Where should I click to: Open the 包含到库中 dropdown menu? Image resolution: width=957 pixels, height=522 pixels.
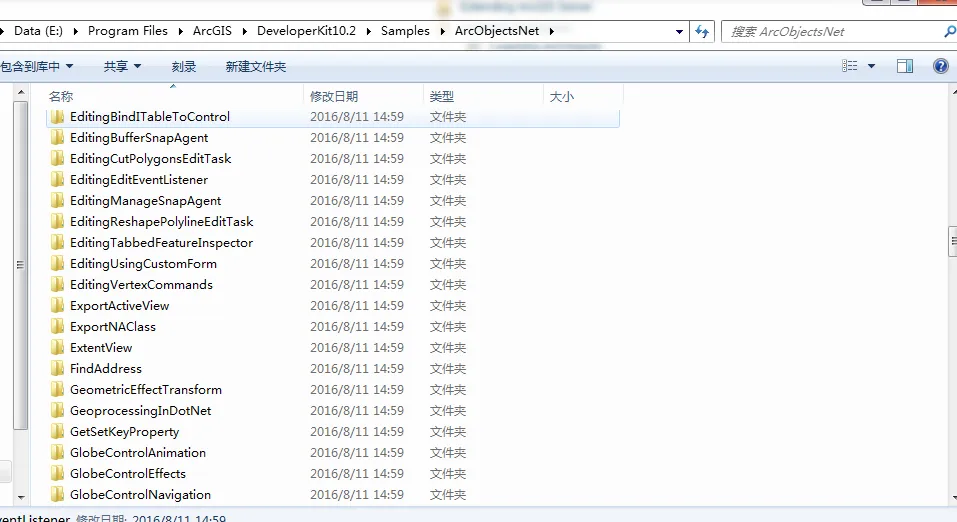click(x=37, y=66)
